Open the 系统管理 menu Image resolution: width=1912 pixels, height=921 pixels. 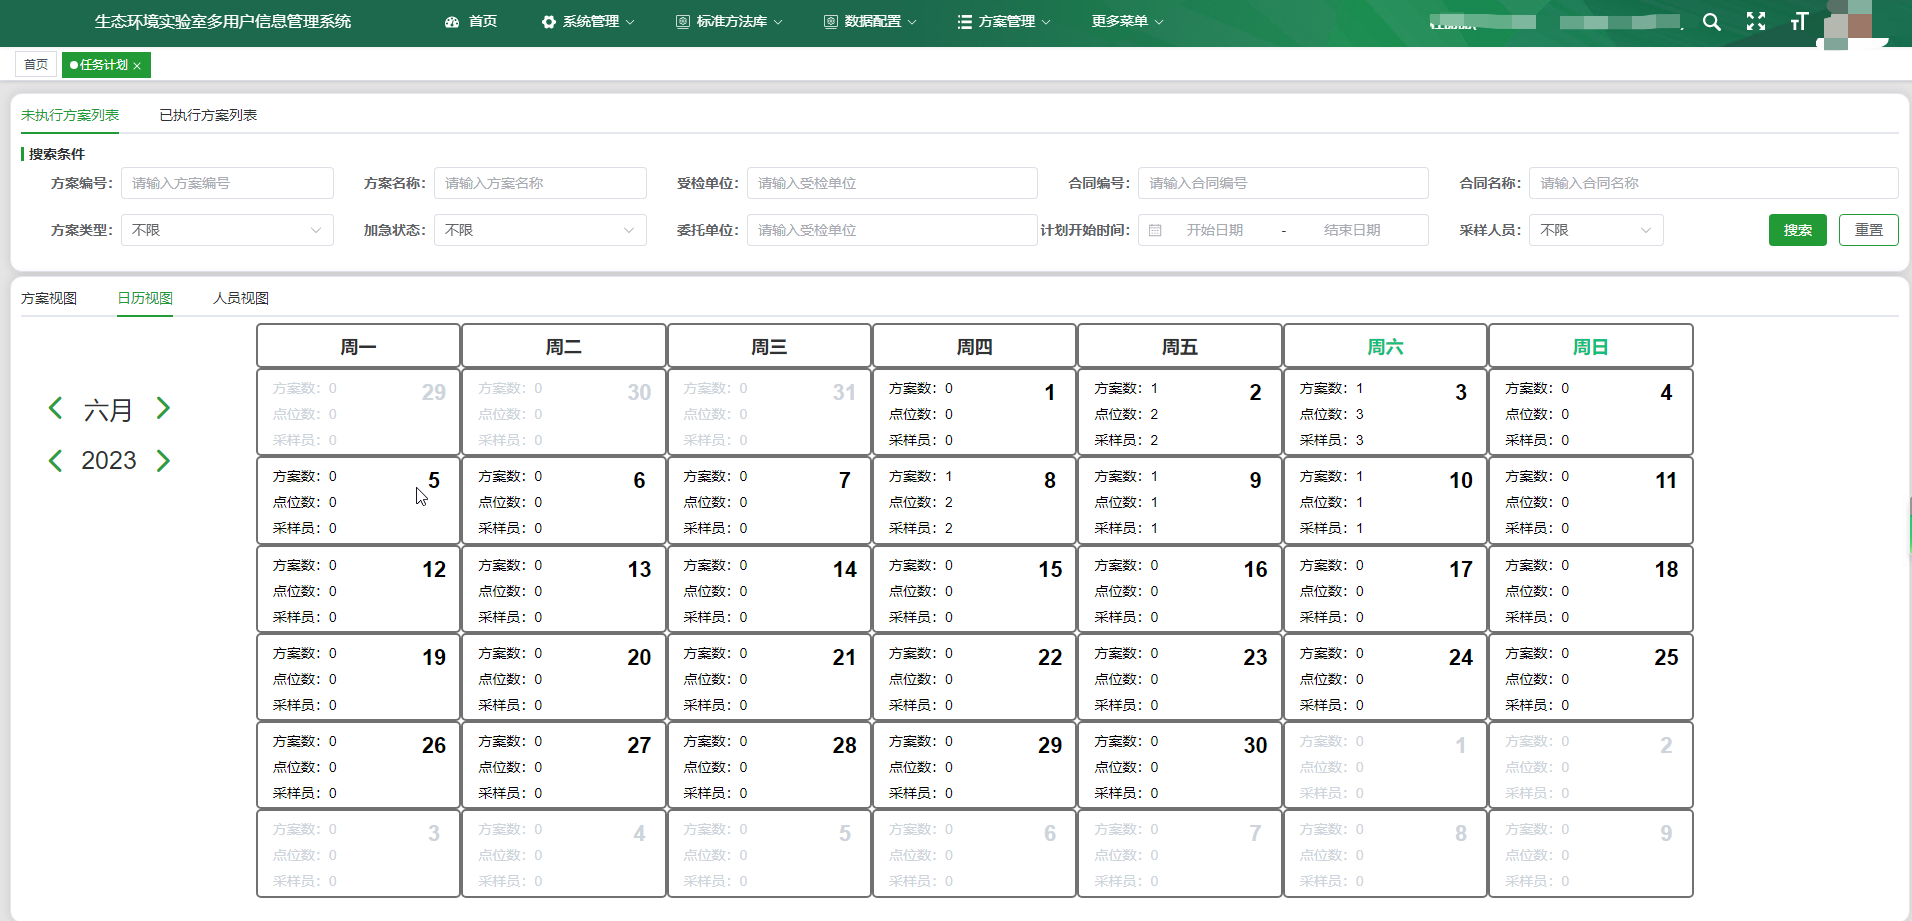tap(588, 22)
